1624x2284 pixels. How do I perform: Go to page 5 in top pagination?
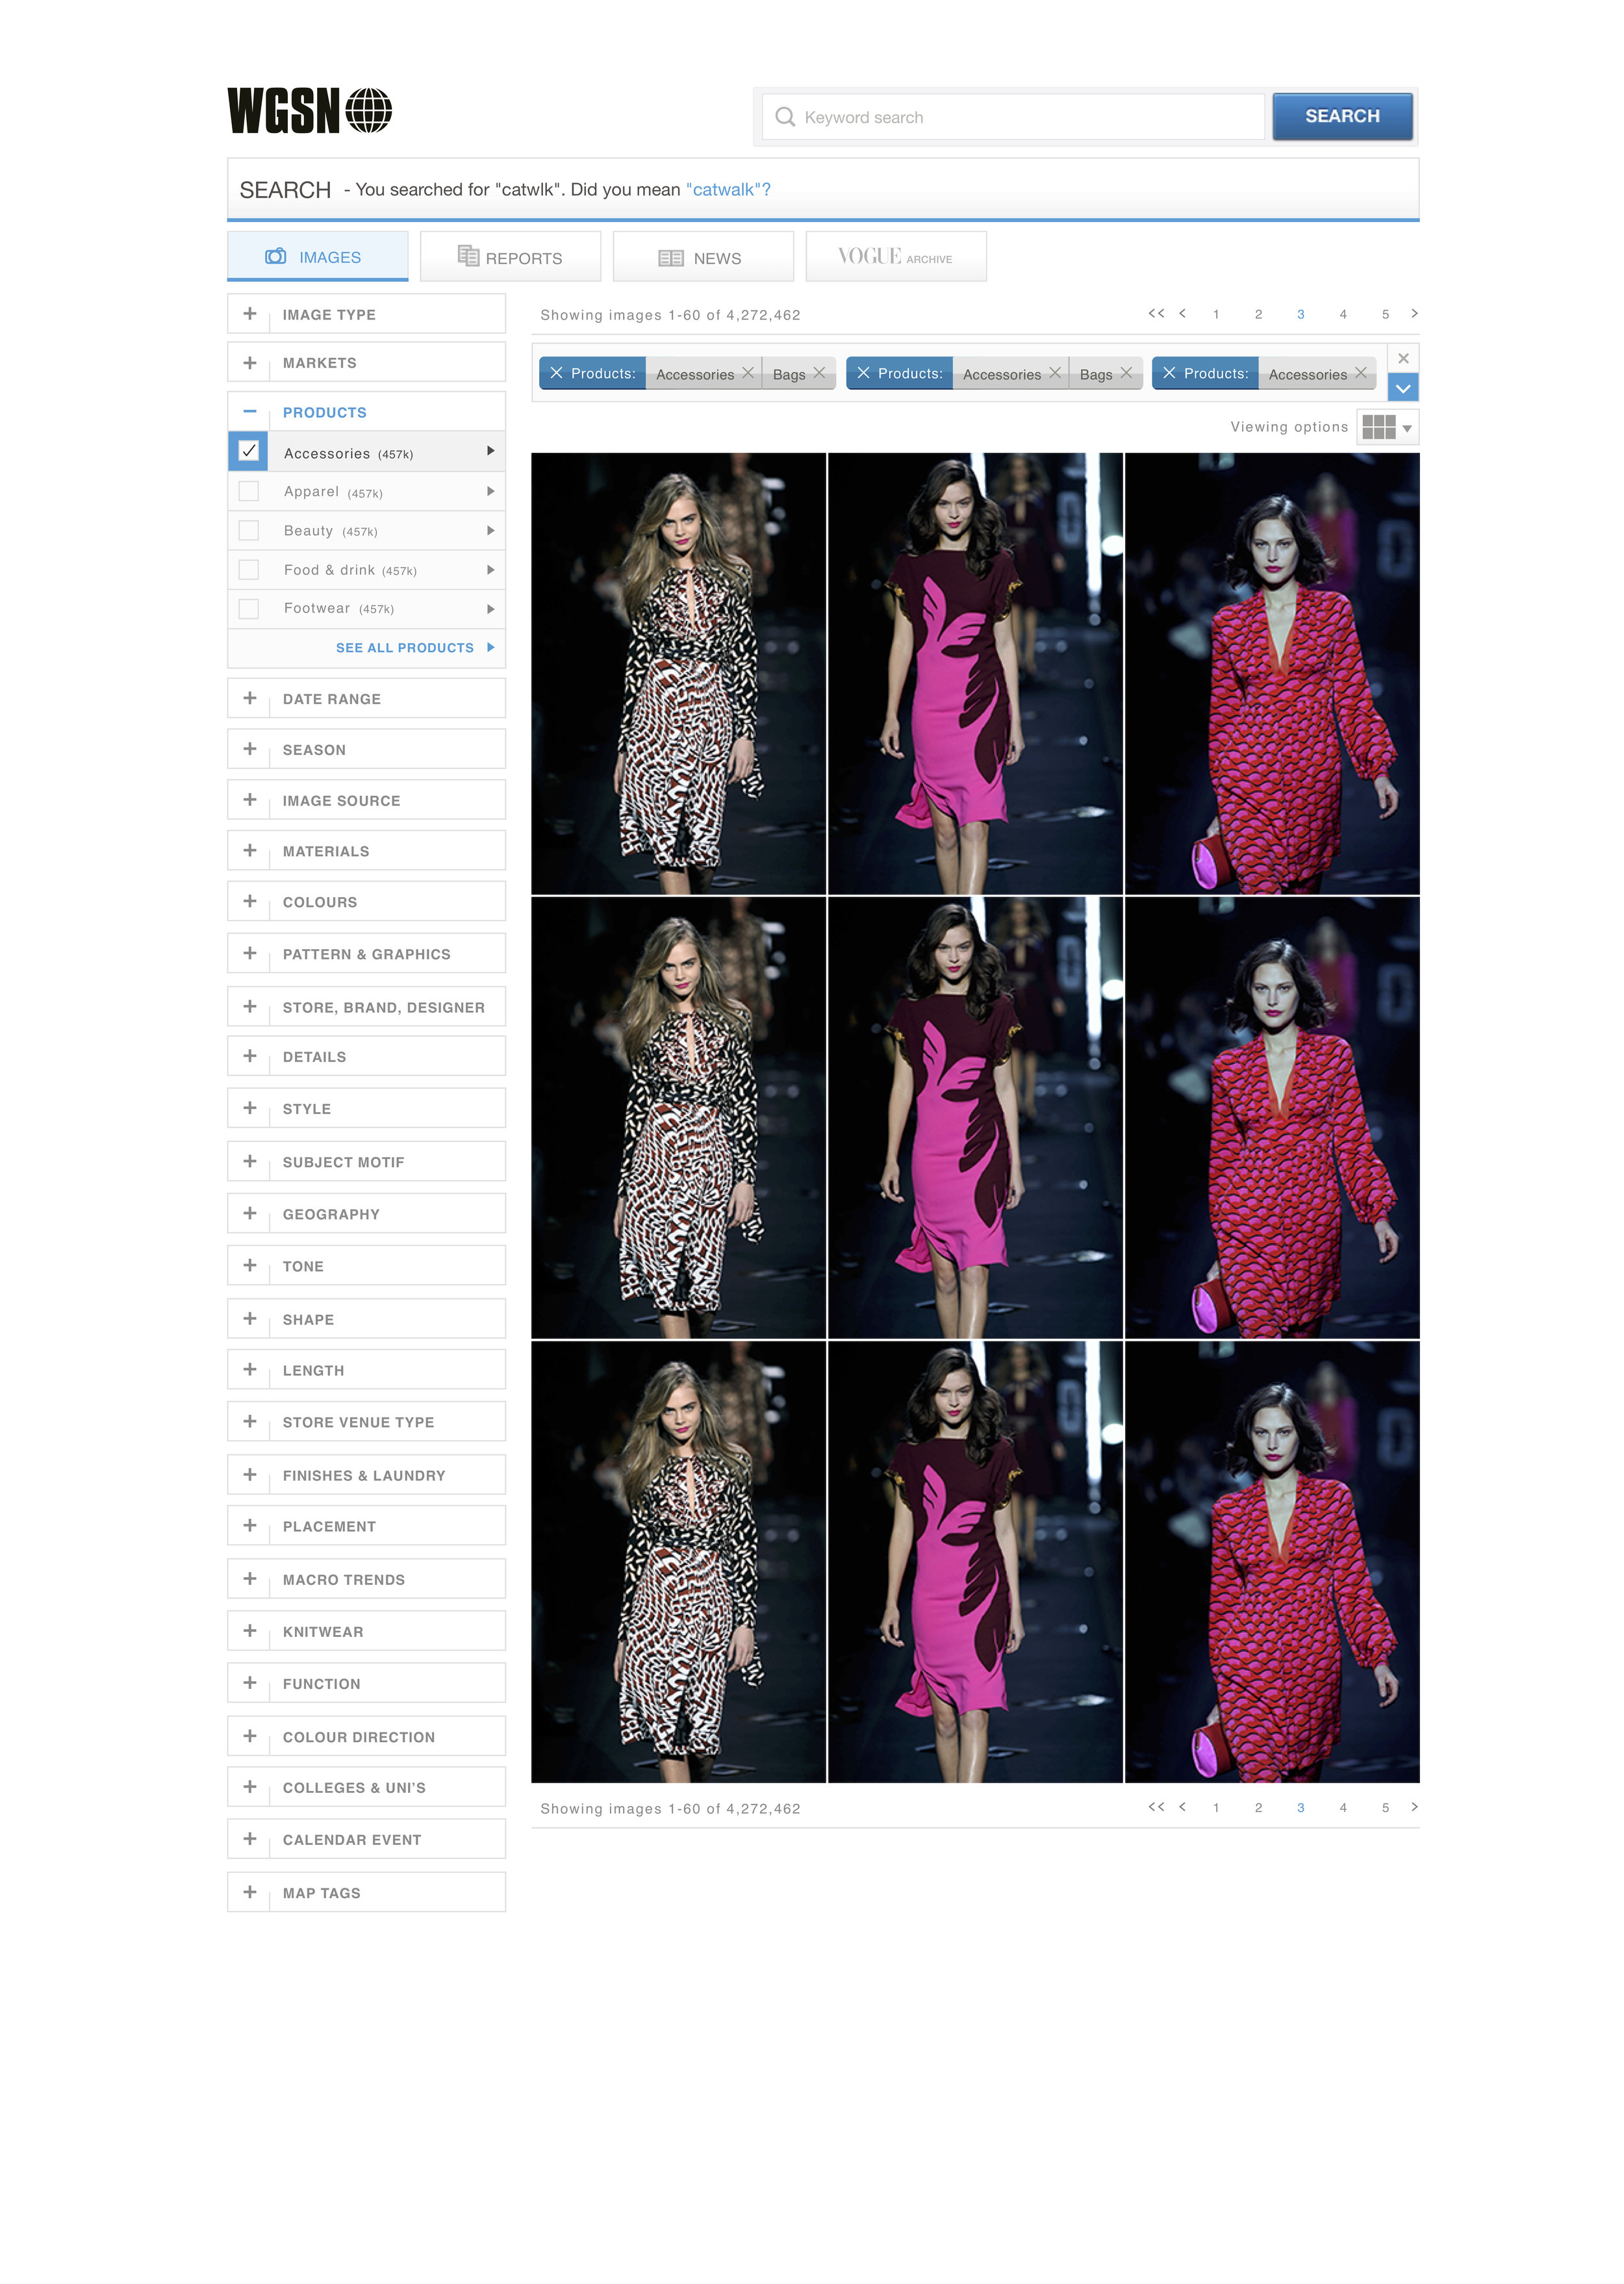(x=1385, y=314)
